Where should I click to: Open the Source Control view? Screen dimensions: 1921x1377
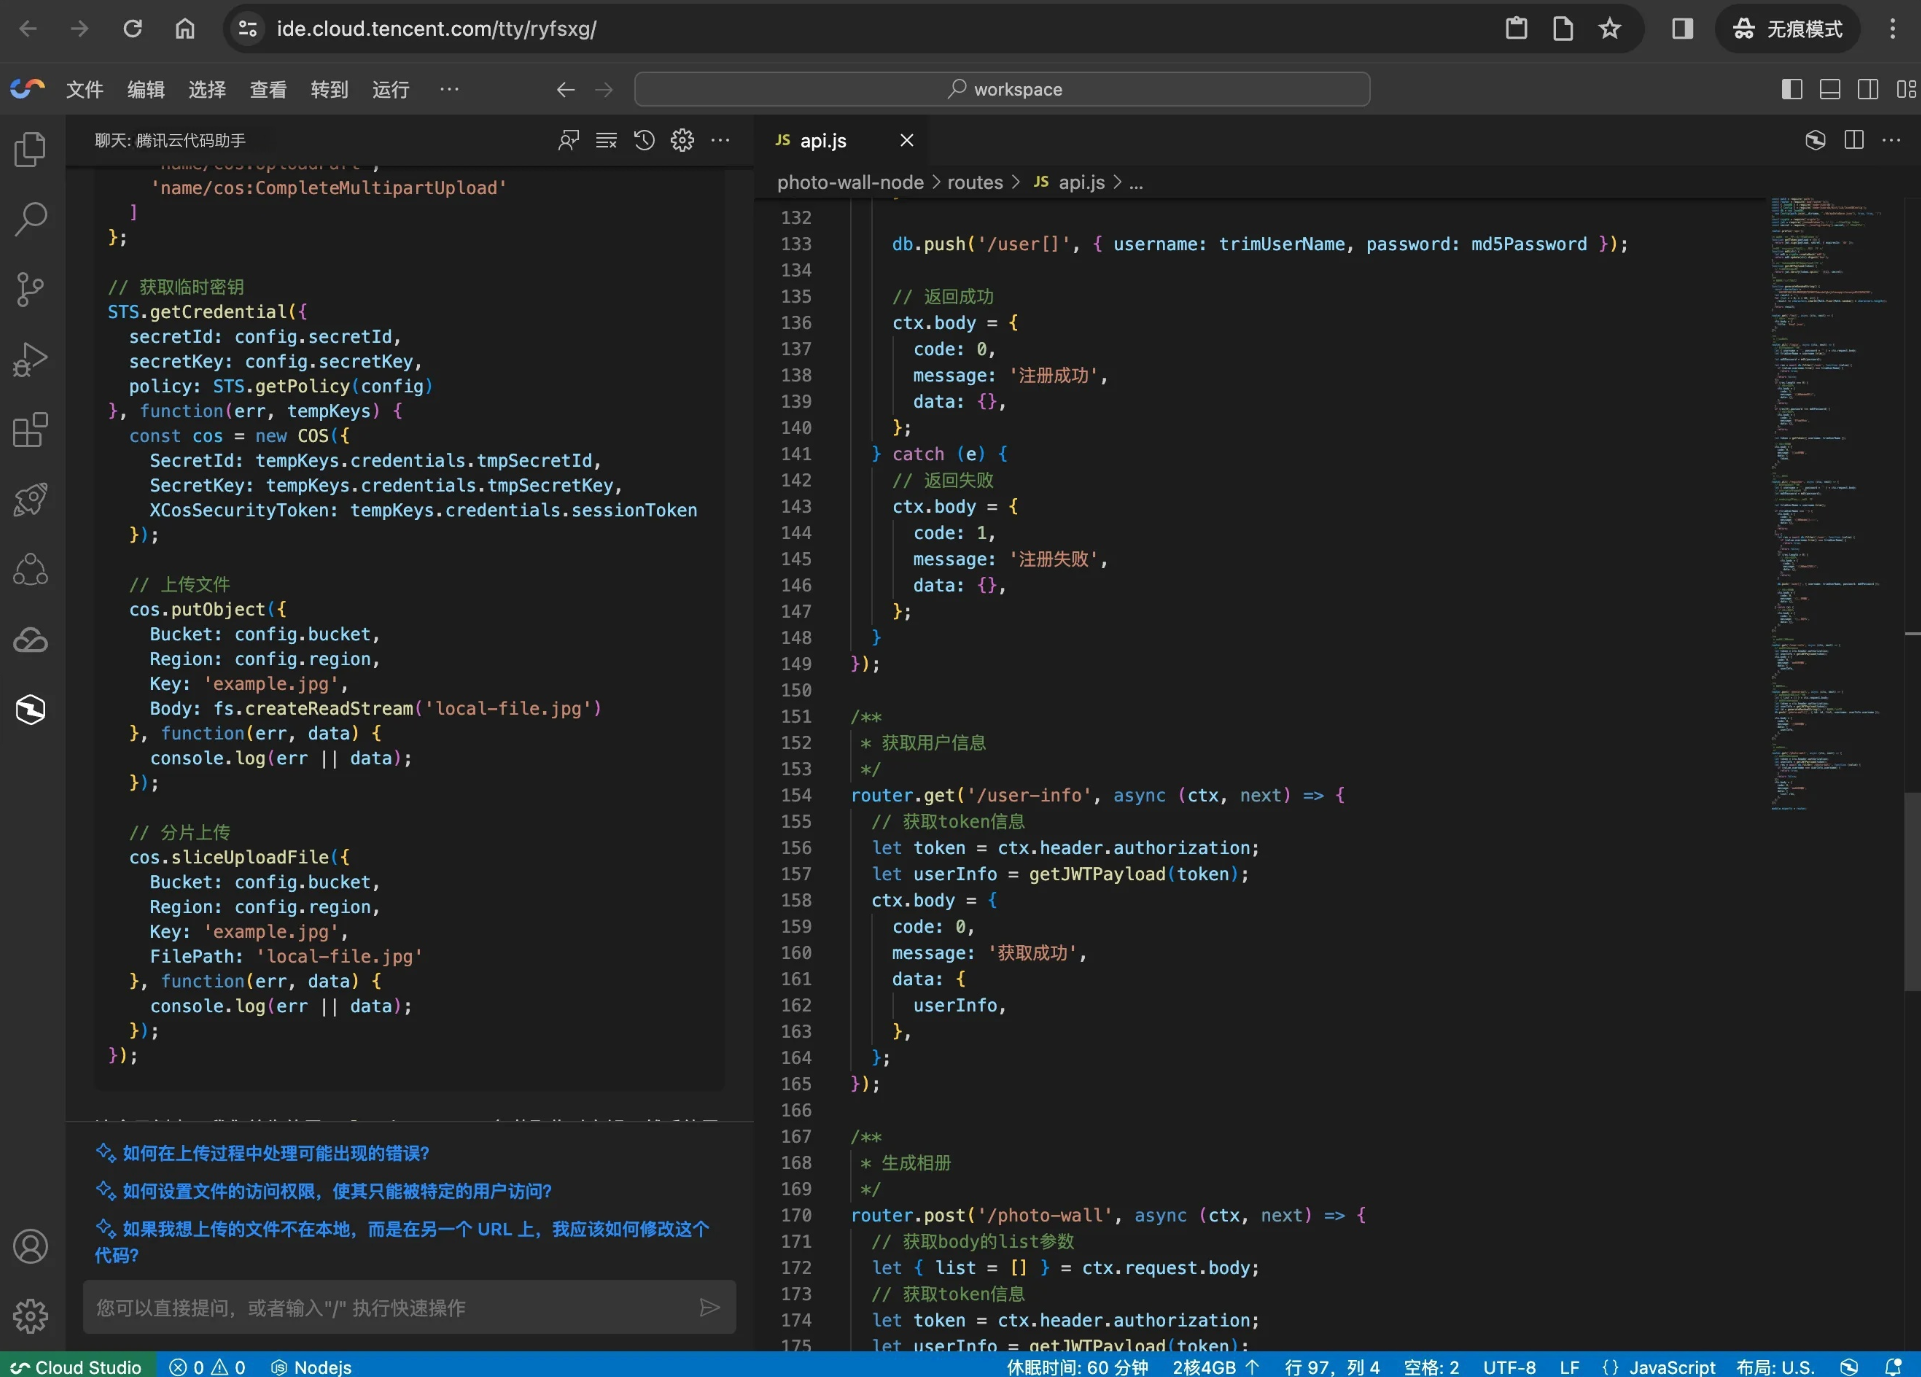[30, 290]
